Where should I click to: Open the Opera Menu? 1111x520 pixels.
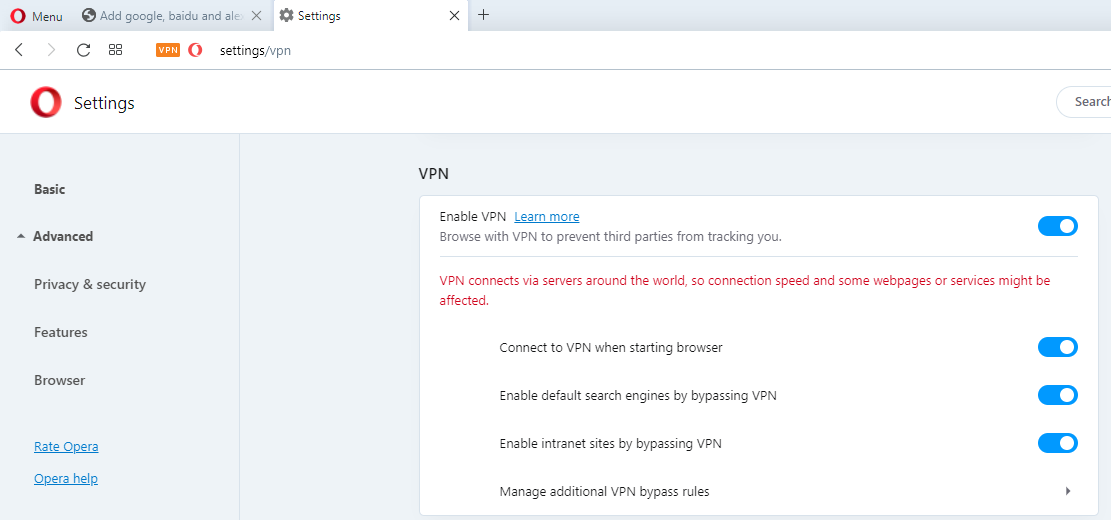[x=36, y=16]
